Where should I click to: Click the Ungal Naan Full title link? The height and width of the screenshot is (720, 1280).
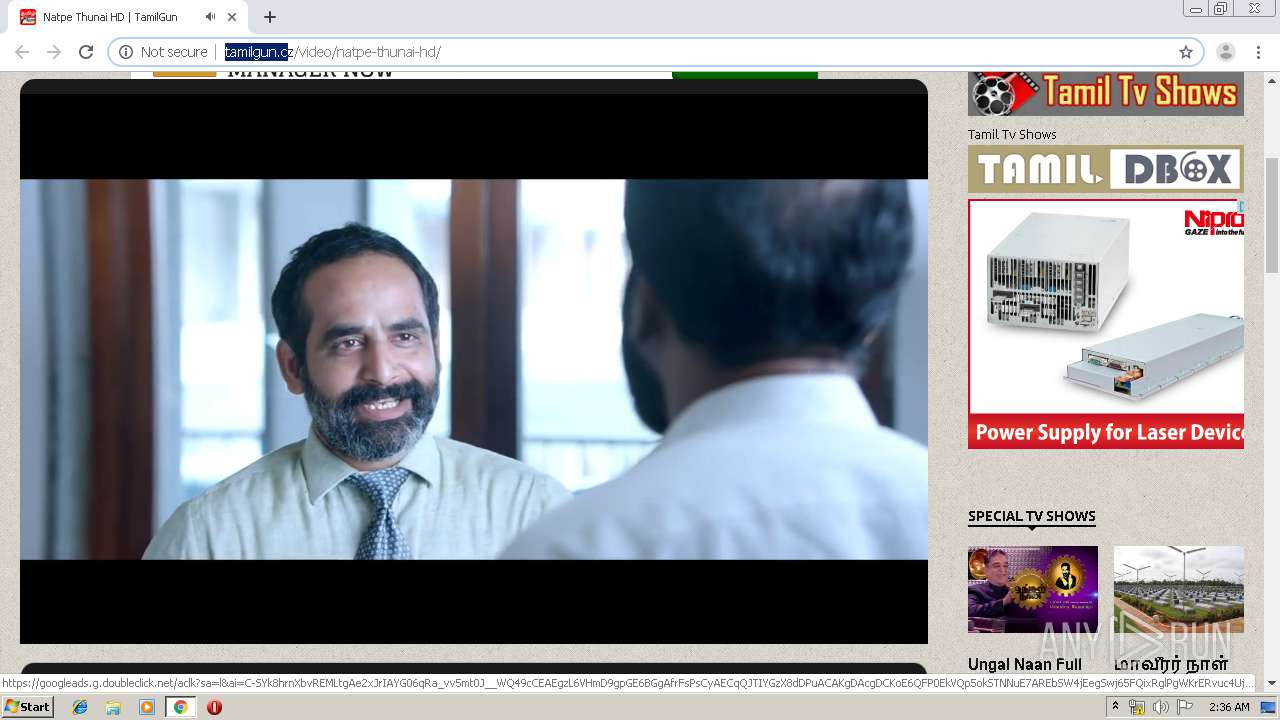click(x=1025, y=664)
